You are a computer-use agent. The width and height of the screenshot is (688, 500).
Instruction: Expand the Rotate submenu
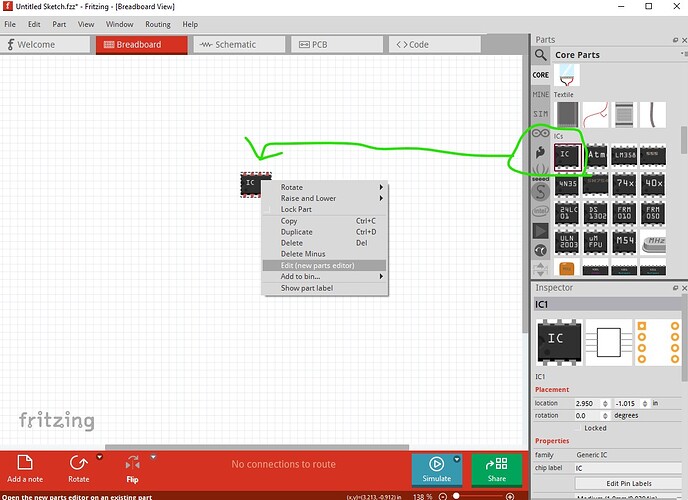[x=325, y=187]
